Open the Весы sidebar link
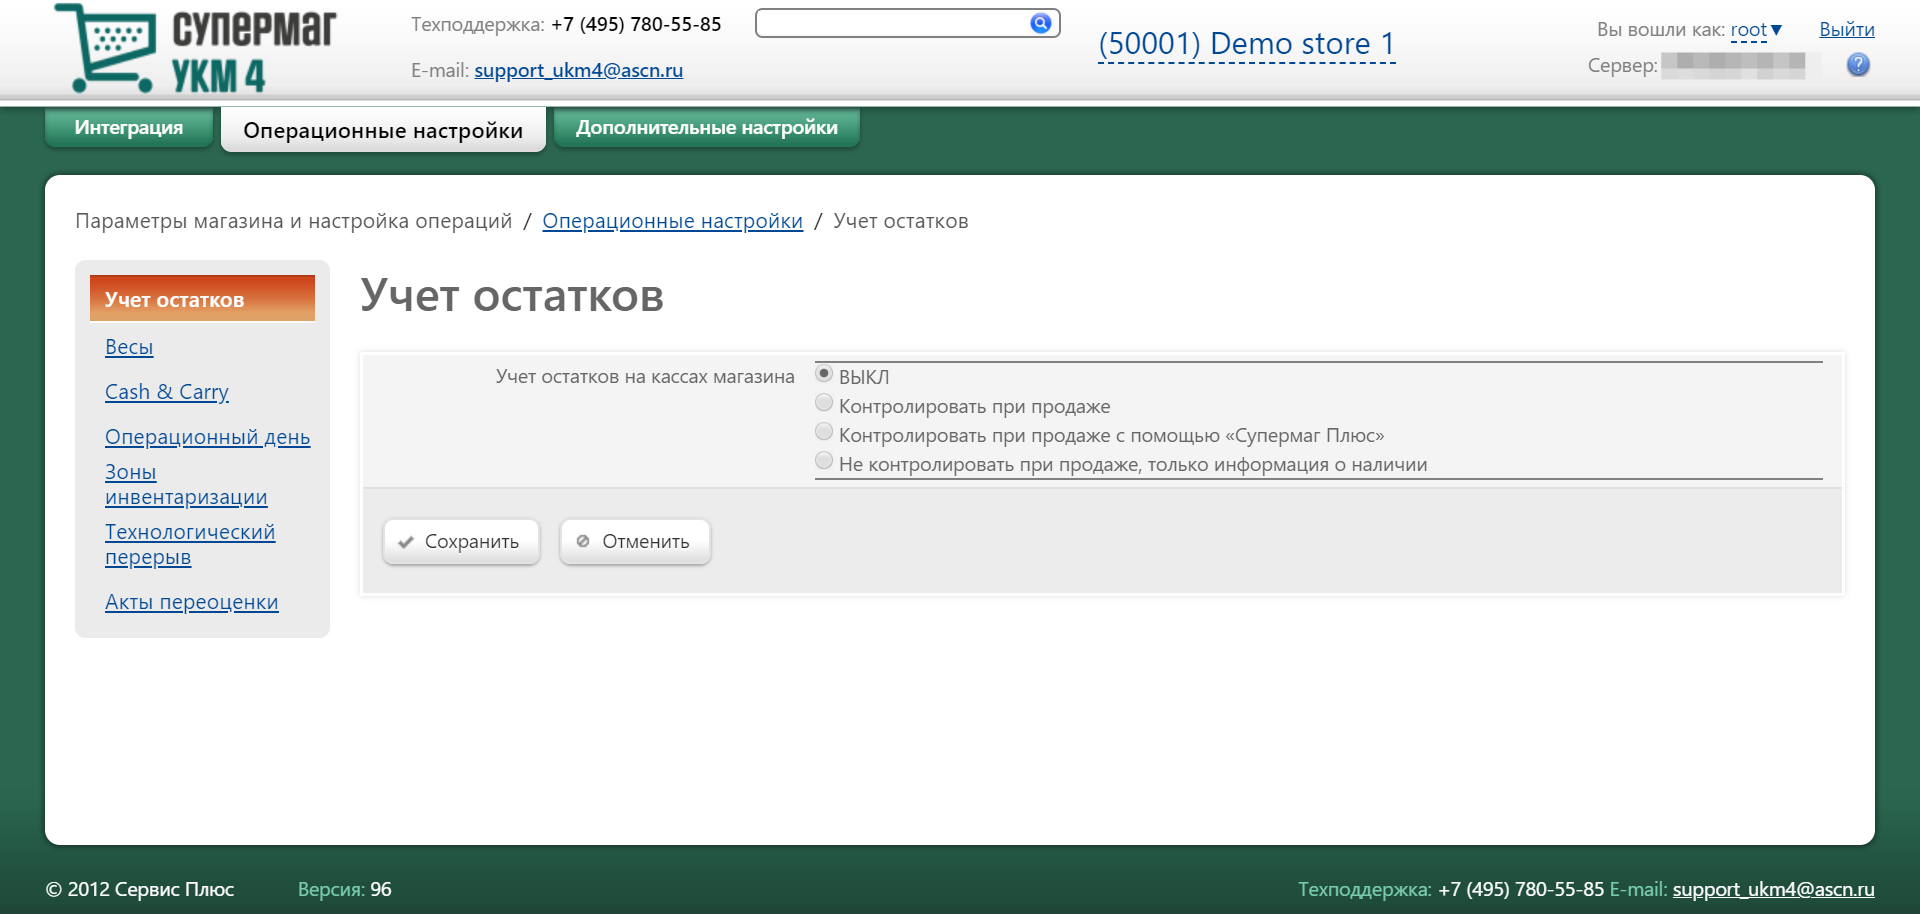Screen dimensions: 1920x914 [x=129, y=347]
